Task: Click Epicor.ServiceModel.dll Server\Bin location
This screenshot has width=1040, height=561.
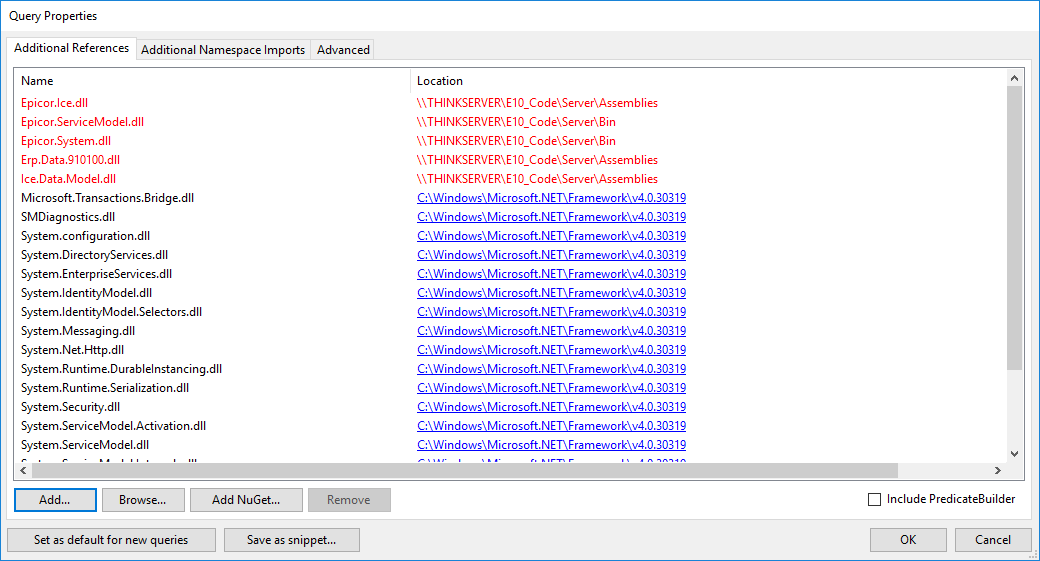Action: coord(516,122)
